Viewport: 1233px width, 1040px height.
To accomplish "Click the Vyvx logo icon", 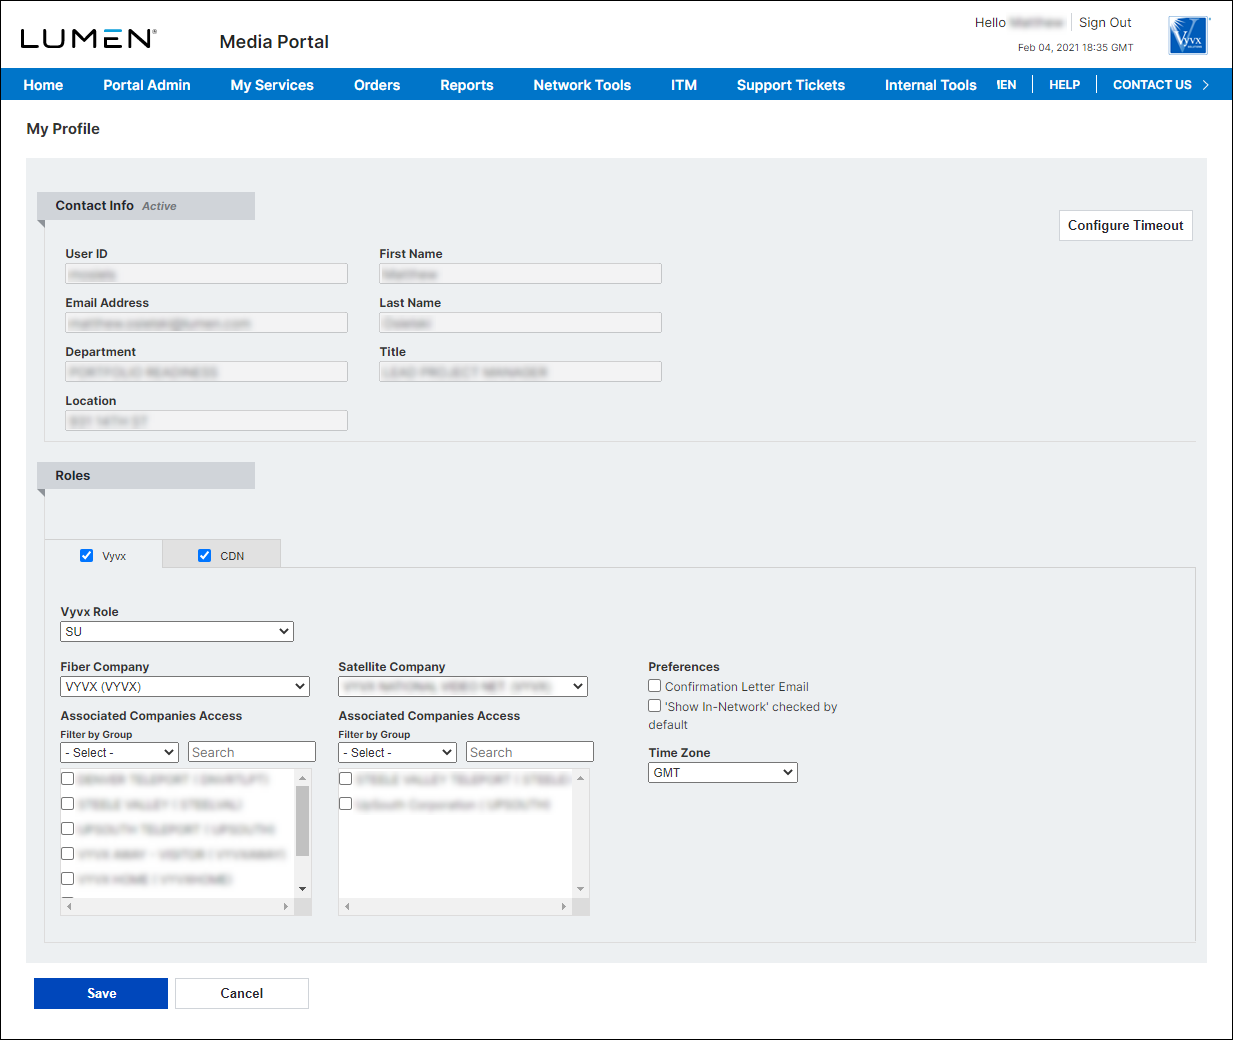I will coord(1188,36).
